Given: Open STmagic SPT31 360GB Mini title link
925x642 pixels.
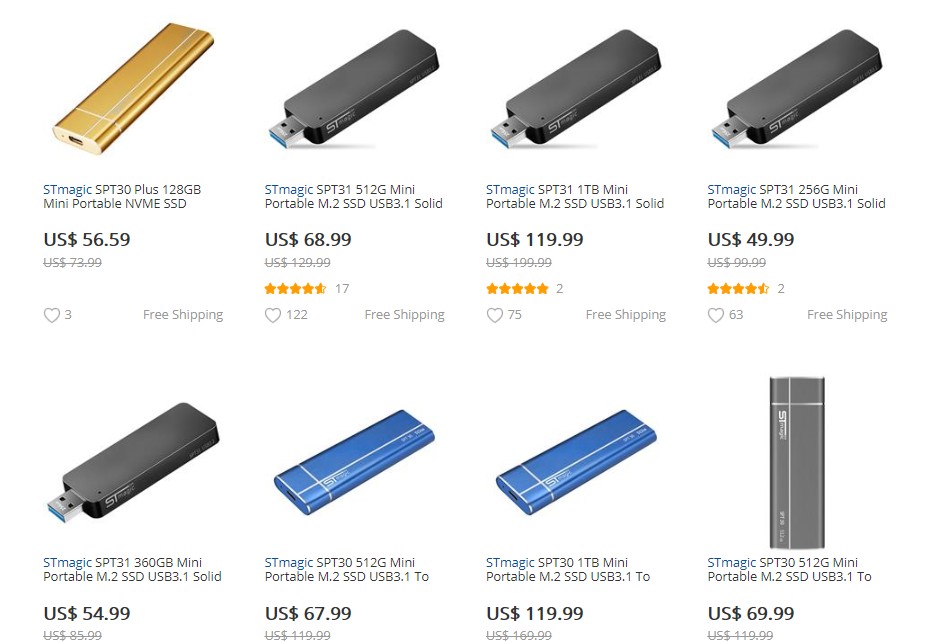Looking at the screenshot, I should point(132,569).
